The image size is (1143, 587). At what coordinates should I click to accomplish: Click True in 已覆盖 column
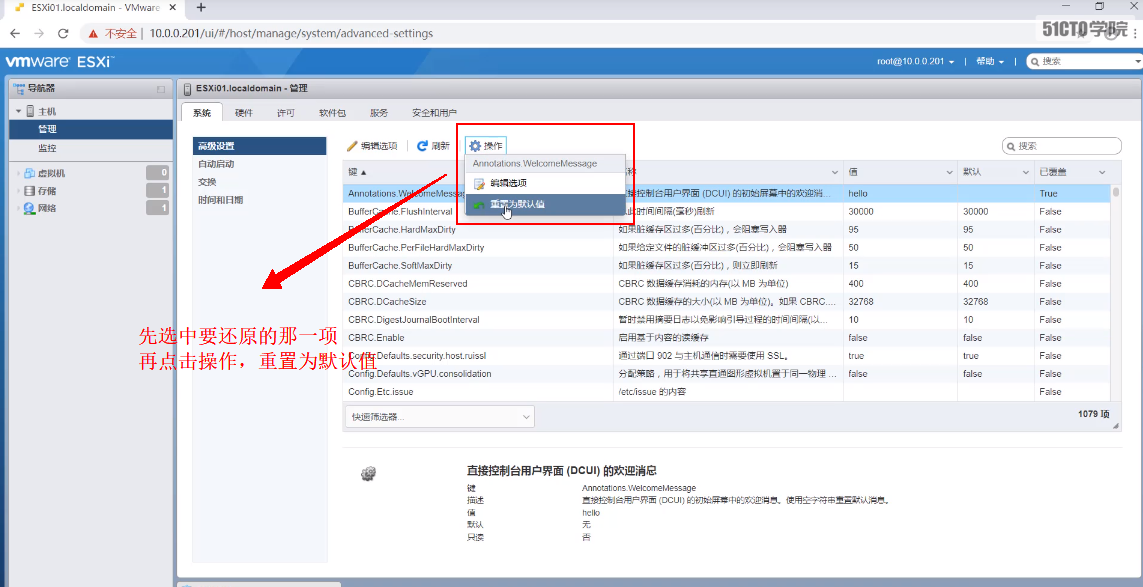click(x=1048, y=194)
